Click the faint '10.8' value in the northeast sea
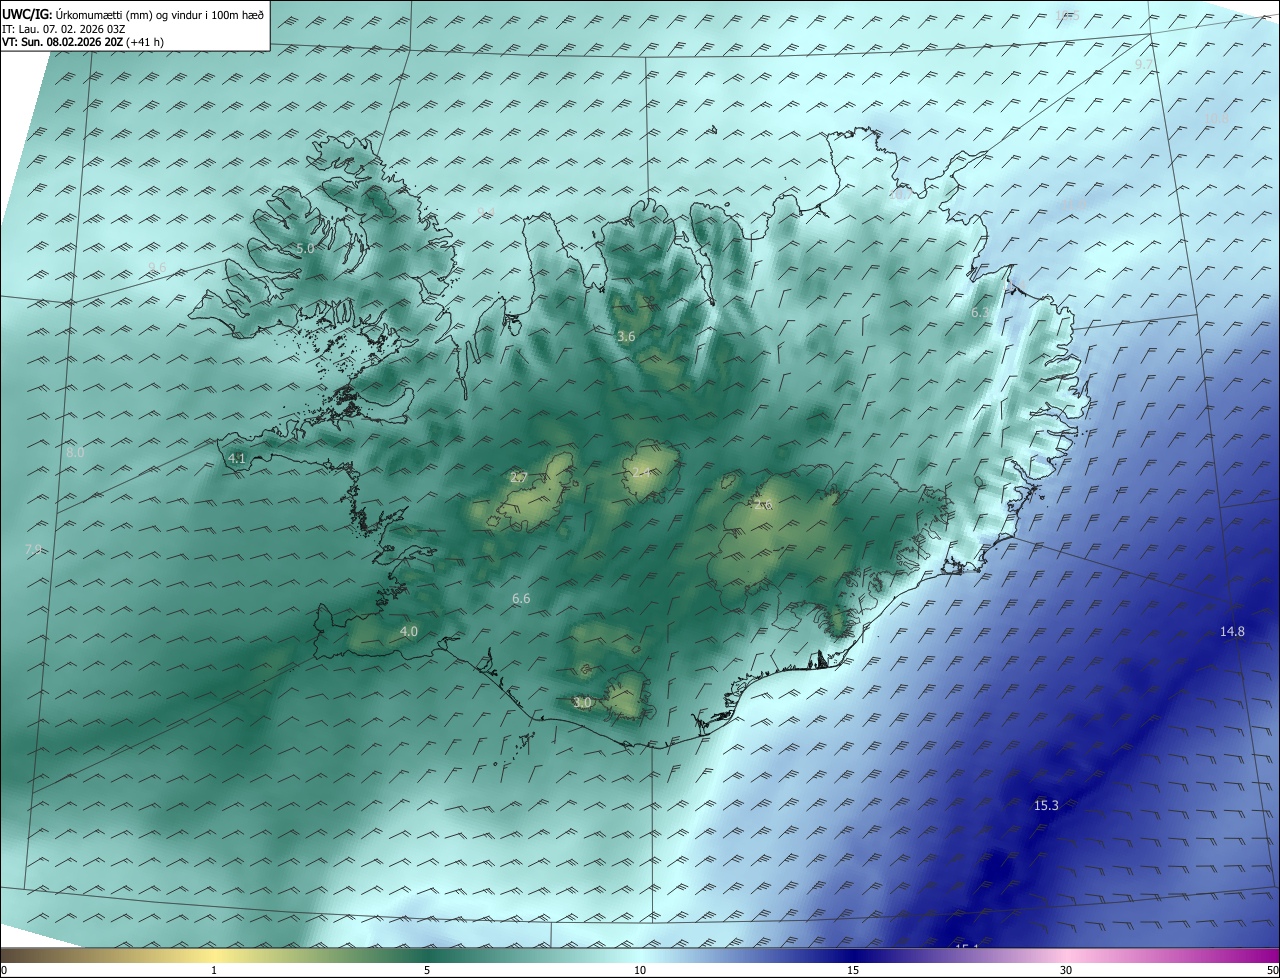 pos(1216,118)
